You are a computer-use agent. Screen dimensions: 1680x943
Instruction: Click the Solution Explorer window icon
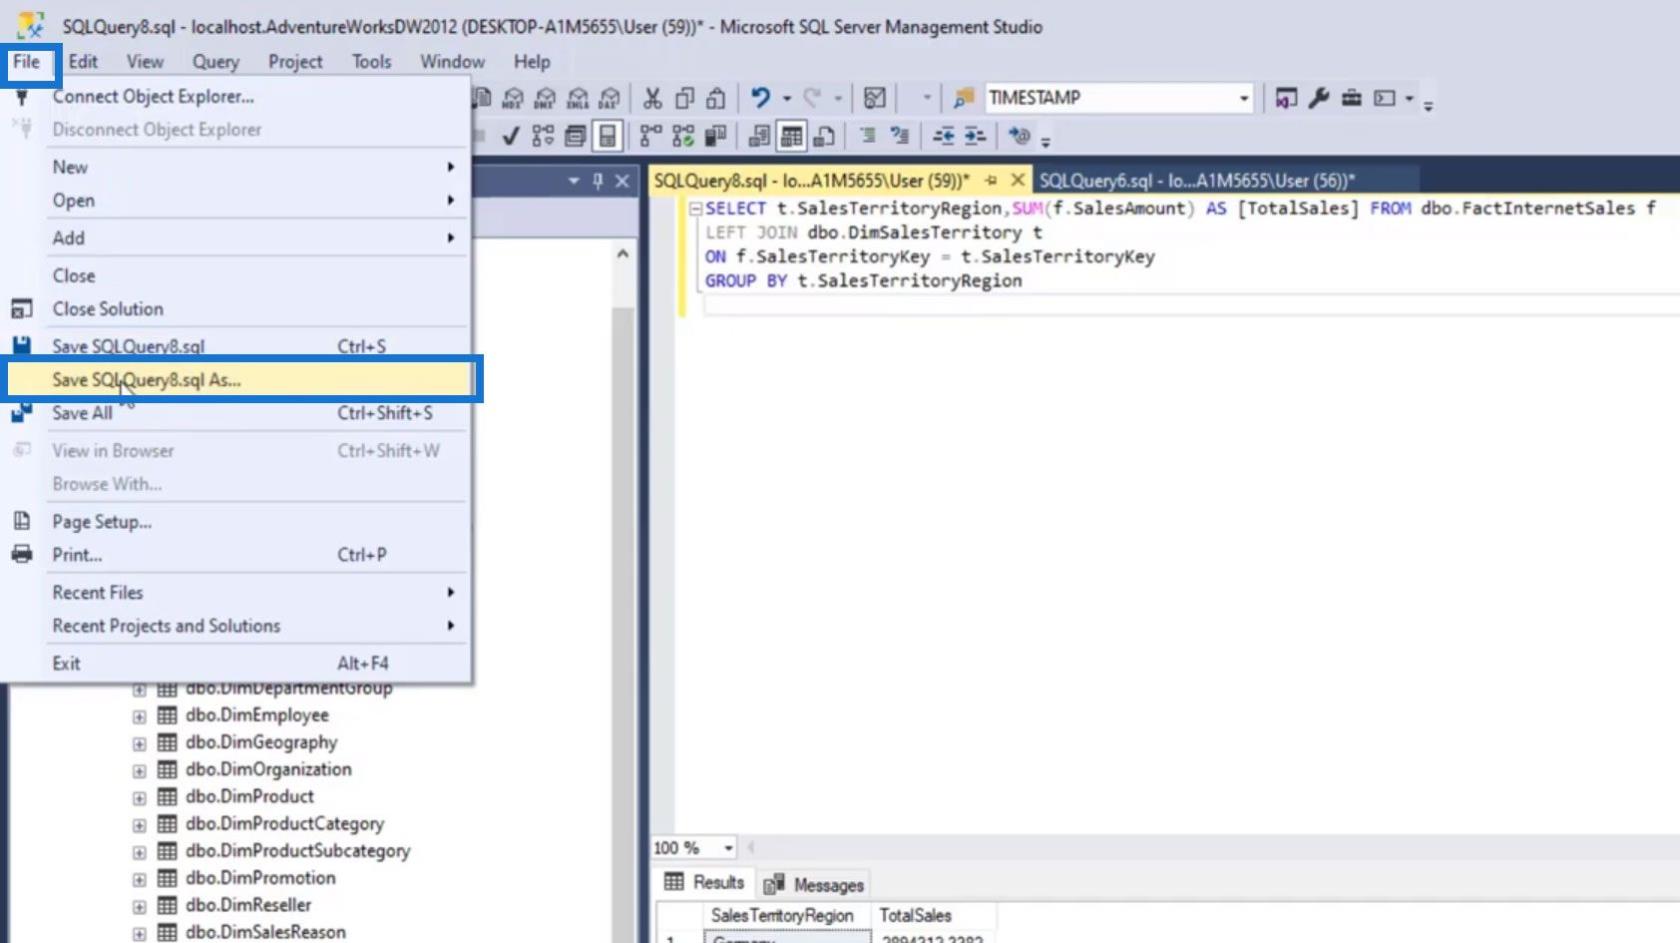tap(1286, 98)
